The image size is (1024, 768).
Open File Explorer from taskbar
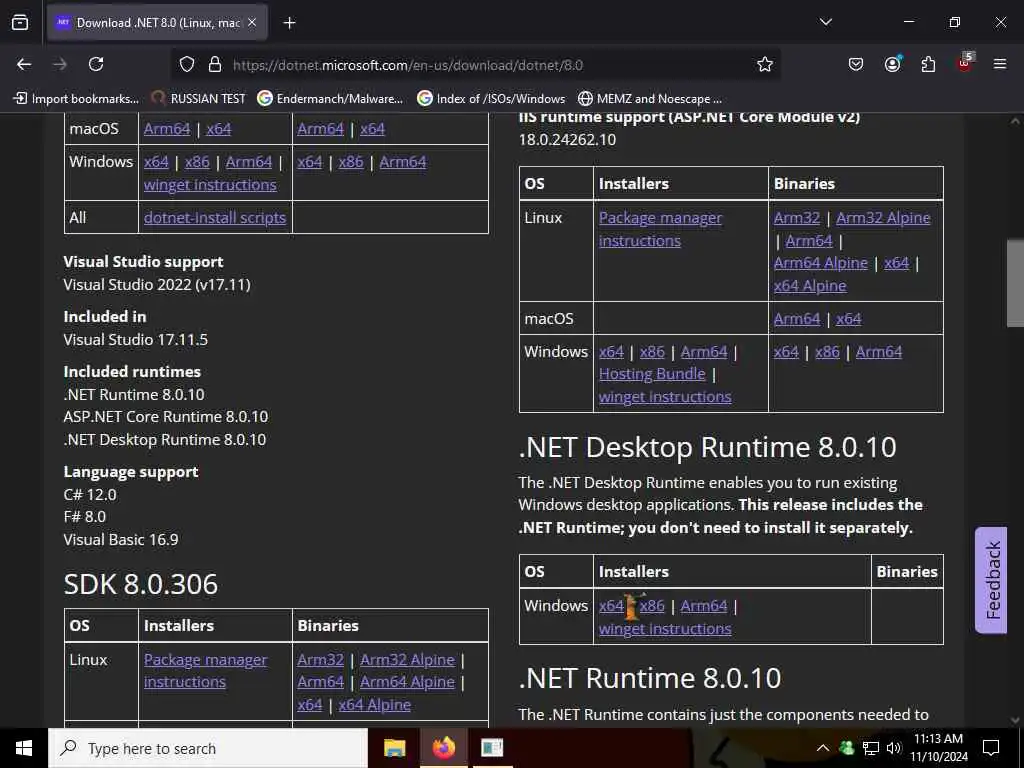click(394, 748)
